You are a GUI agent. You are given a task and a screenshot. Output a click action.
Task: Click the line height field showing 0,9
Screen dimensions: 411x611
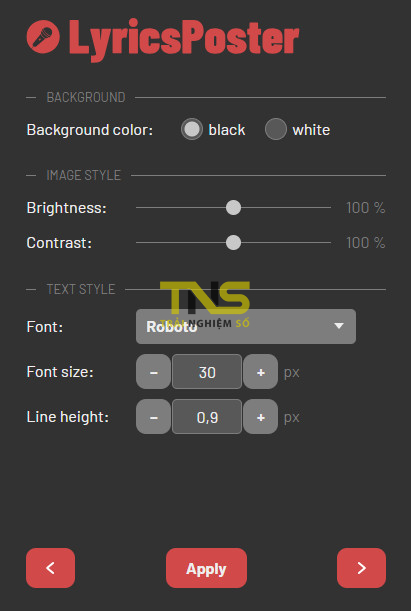point(207,417)
